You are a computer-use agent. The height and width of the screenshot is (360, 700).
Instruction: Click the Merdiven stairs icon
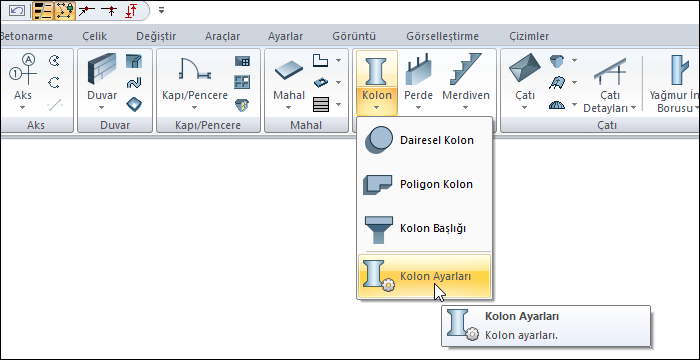click(466, 69)
